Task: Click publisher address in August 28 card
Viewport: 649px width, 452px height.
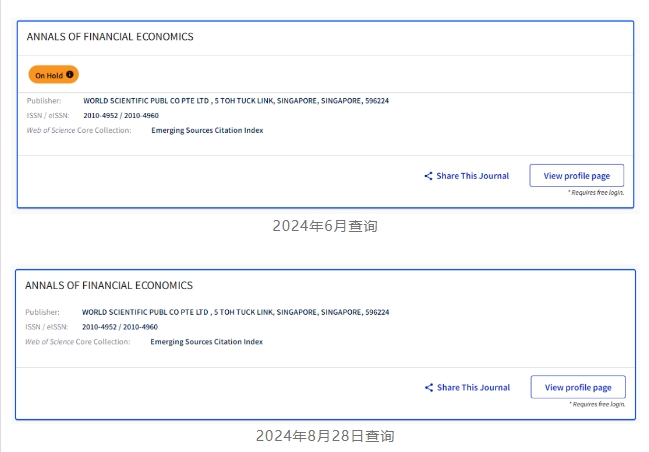Action: (x=236, y=312)
